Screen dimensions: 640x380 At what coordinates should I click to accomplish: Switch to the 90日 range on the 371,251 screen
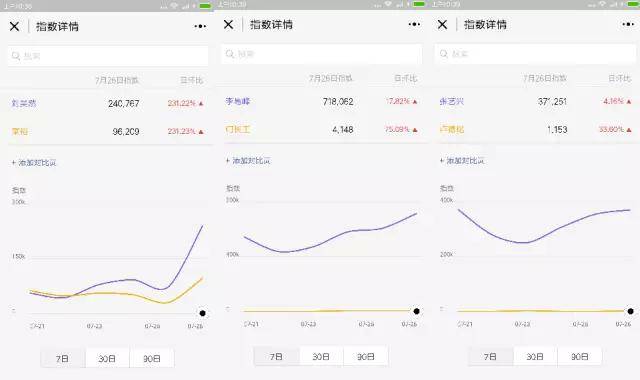580,356
